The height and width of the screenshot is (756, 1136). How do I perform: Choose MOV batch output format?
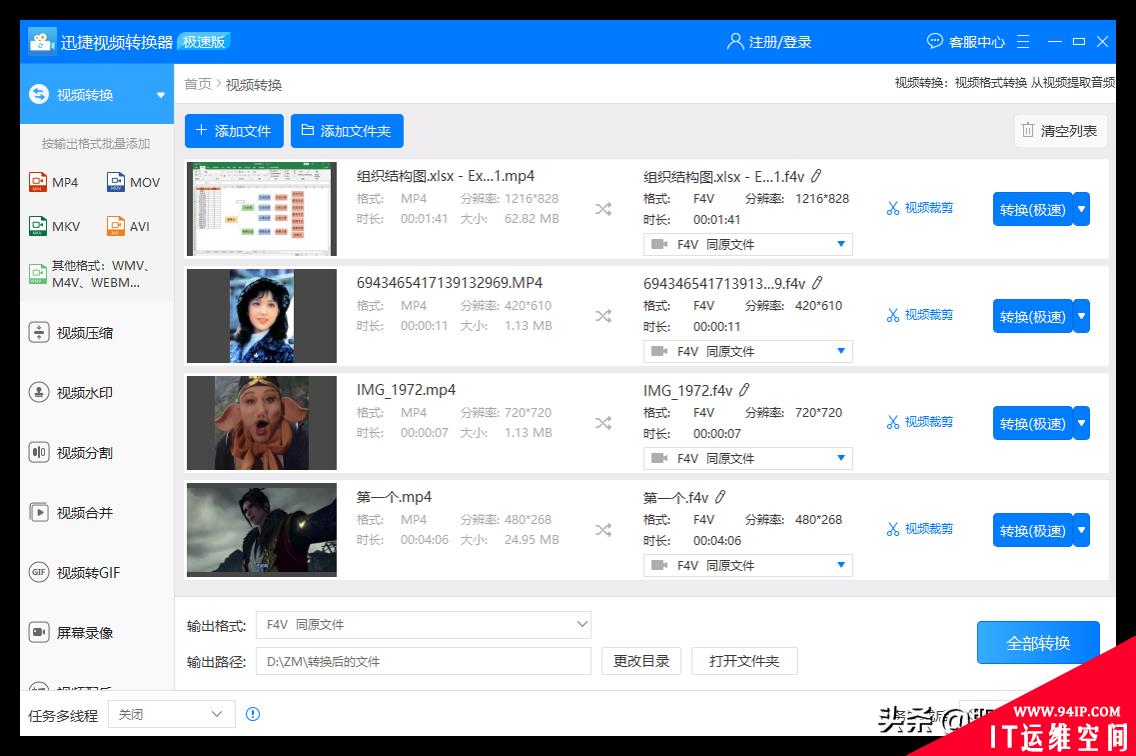tap(133, 182)
